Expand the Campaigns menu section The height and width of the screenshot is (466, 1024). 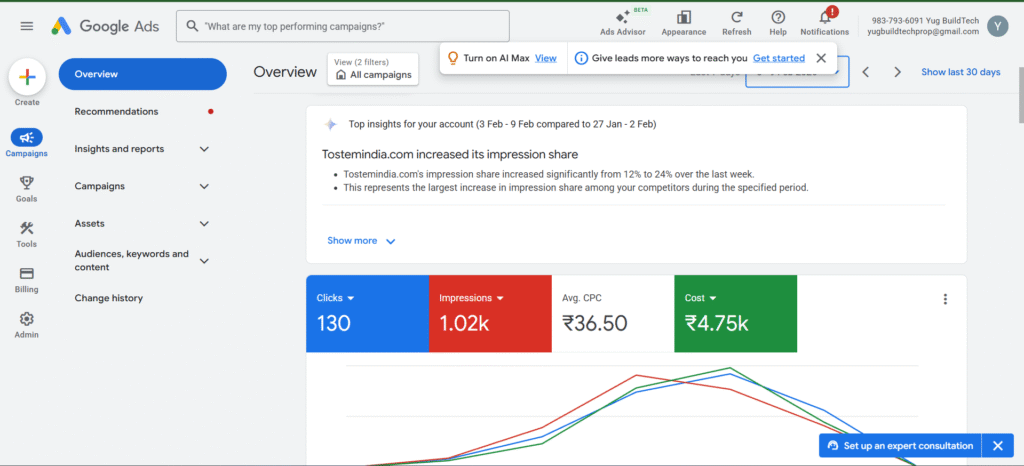point(142,186)
